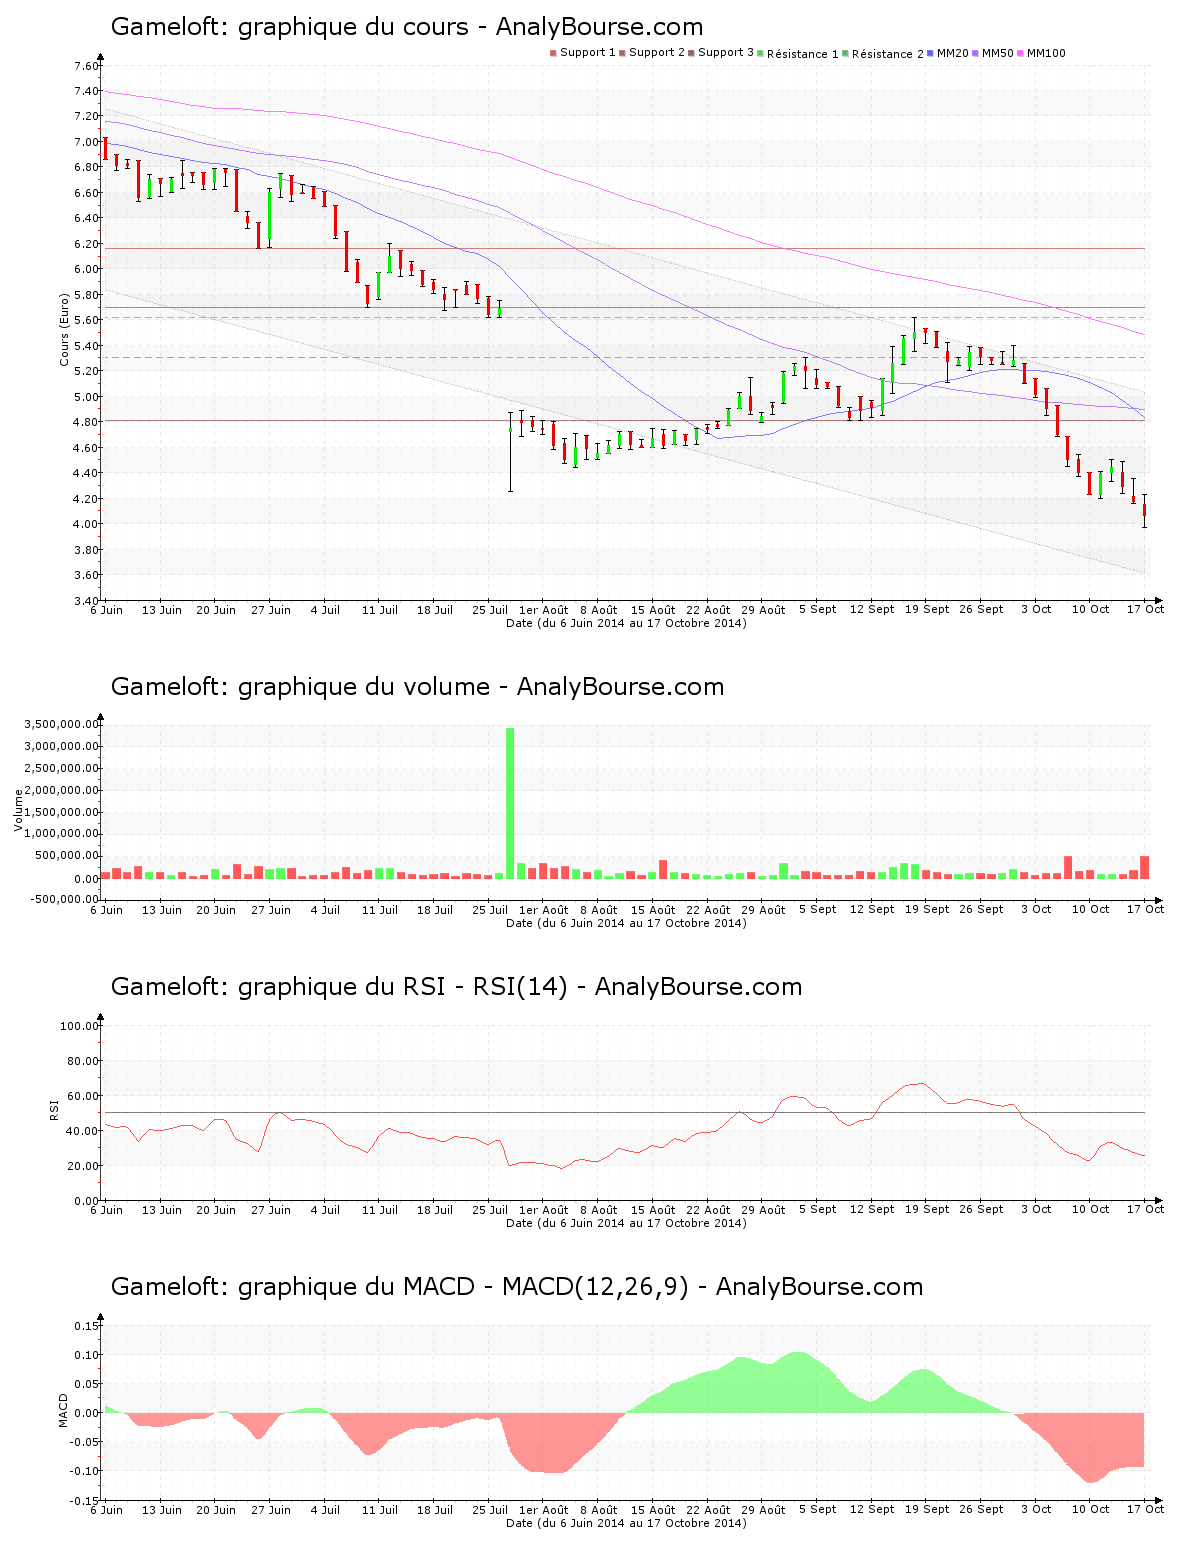1200x1550 pixels.
Task: Click '17 Oct' date under volume chart
Action: [x=1146, y=910]
